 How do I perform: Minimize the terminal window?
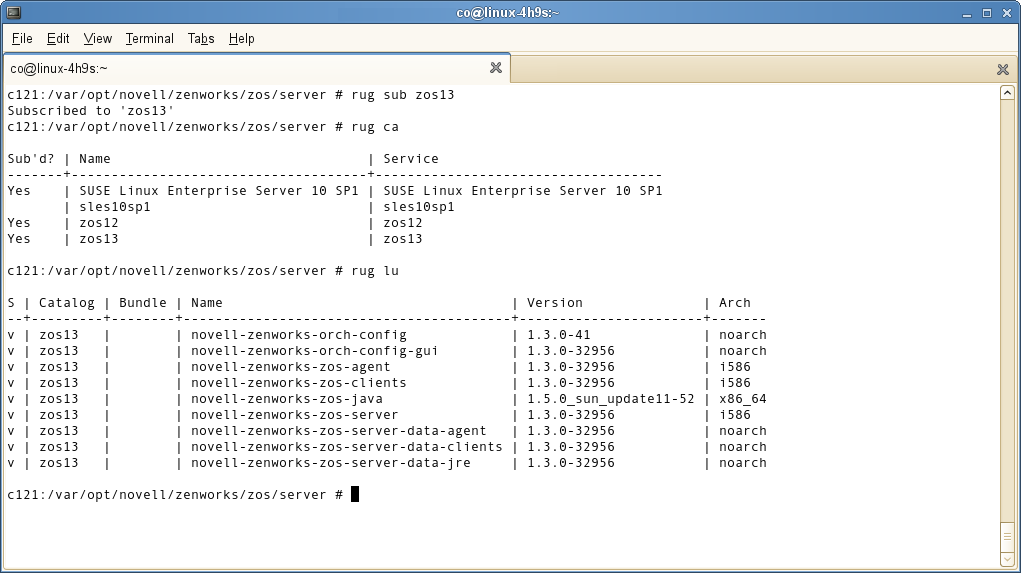click(x=967, y=13)
